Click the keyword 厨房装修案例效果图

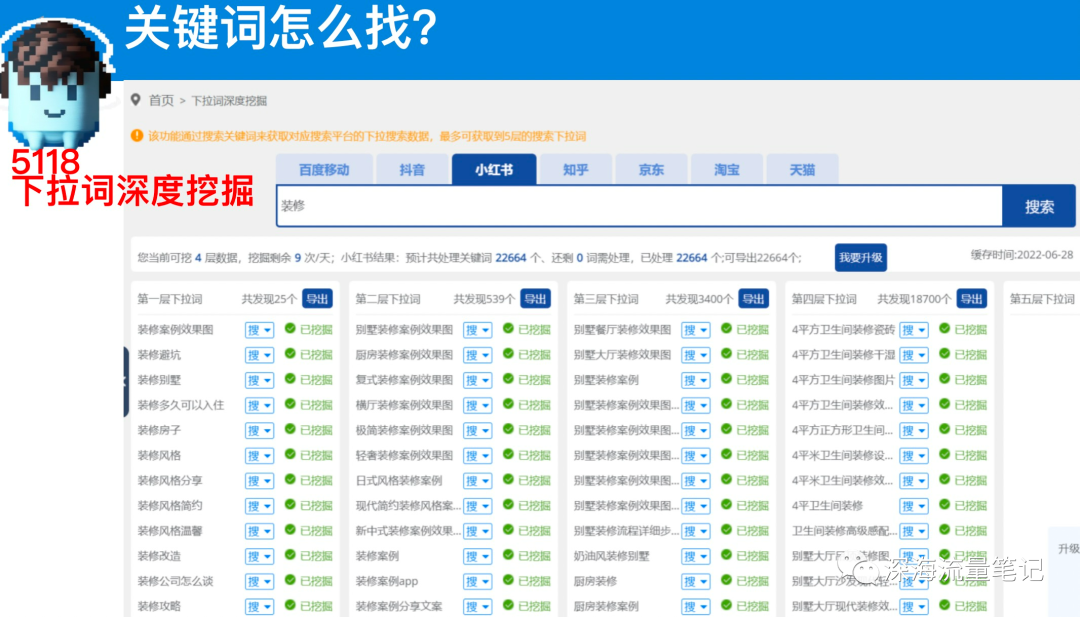click(404, 355)
